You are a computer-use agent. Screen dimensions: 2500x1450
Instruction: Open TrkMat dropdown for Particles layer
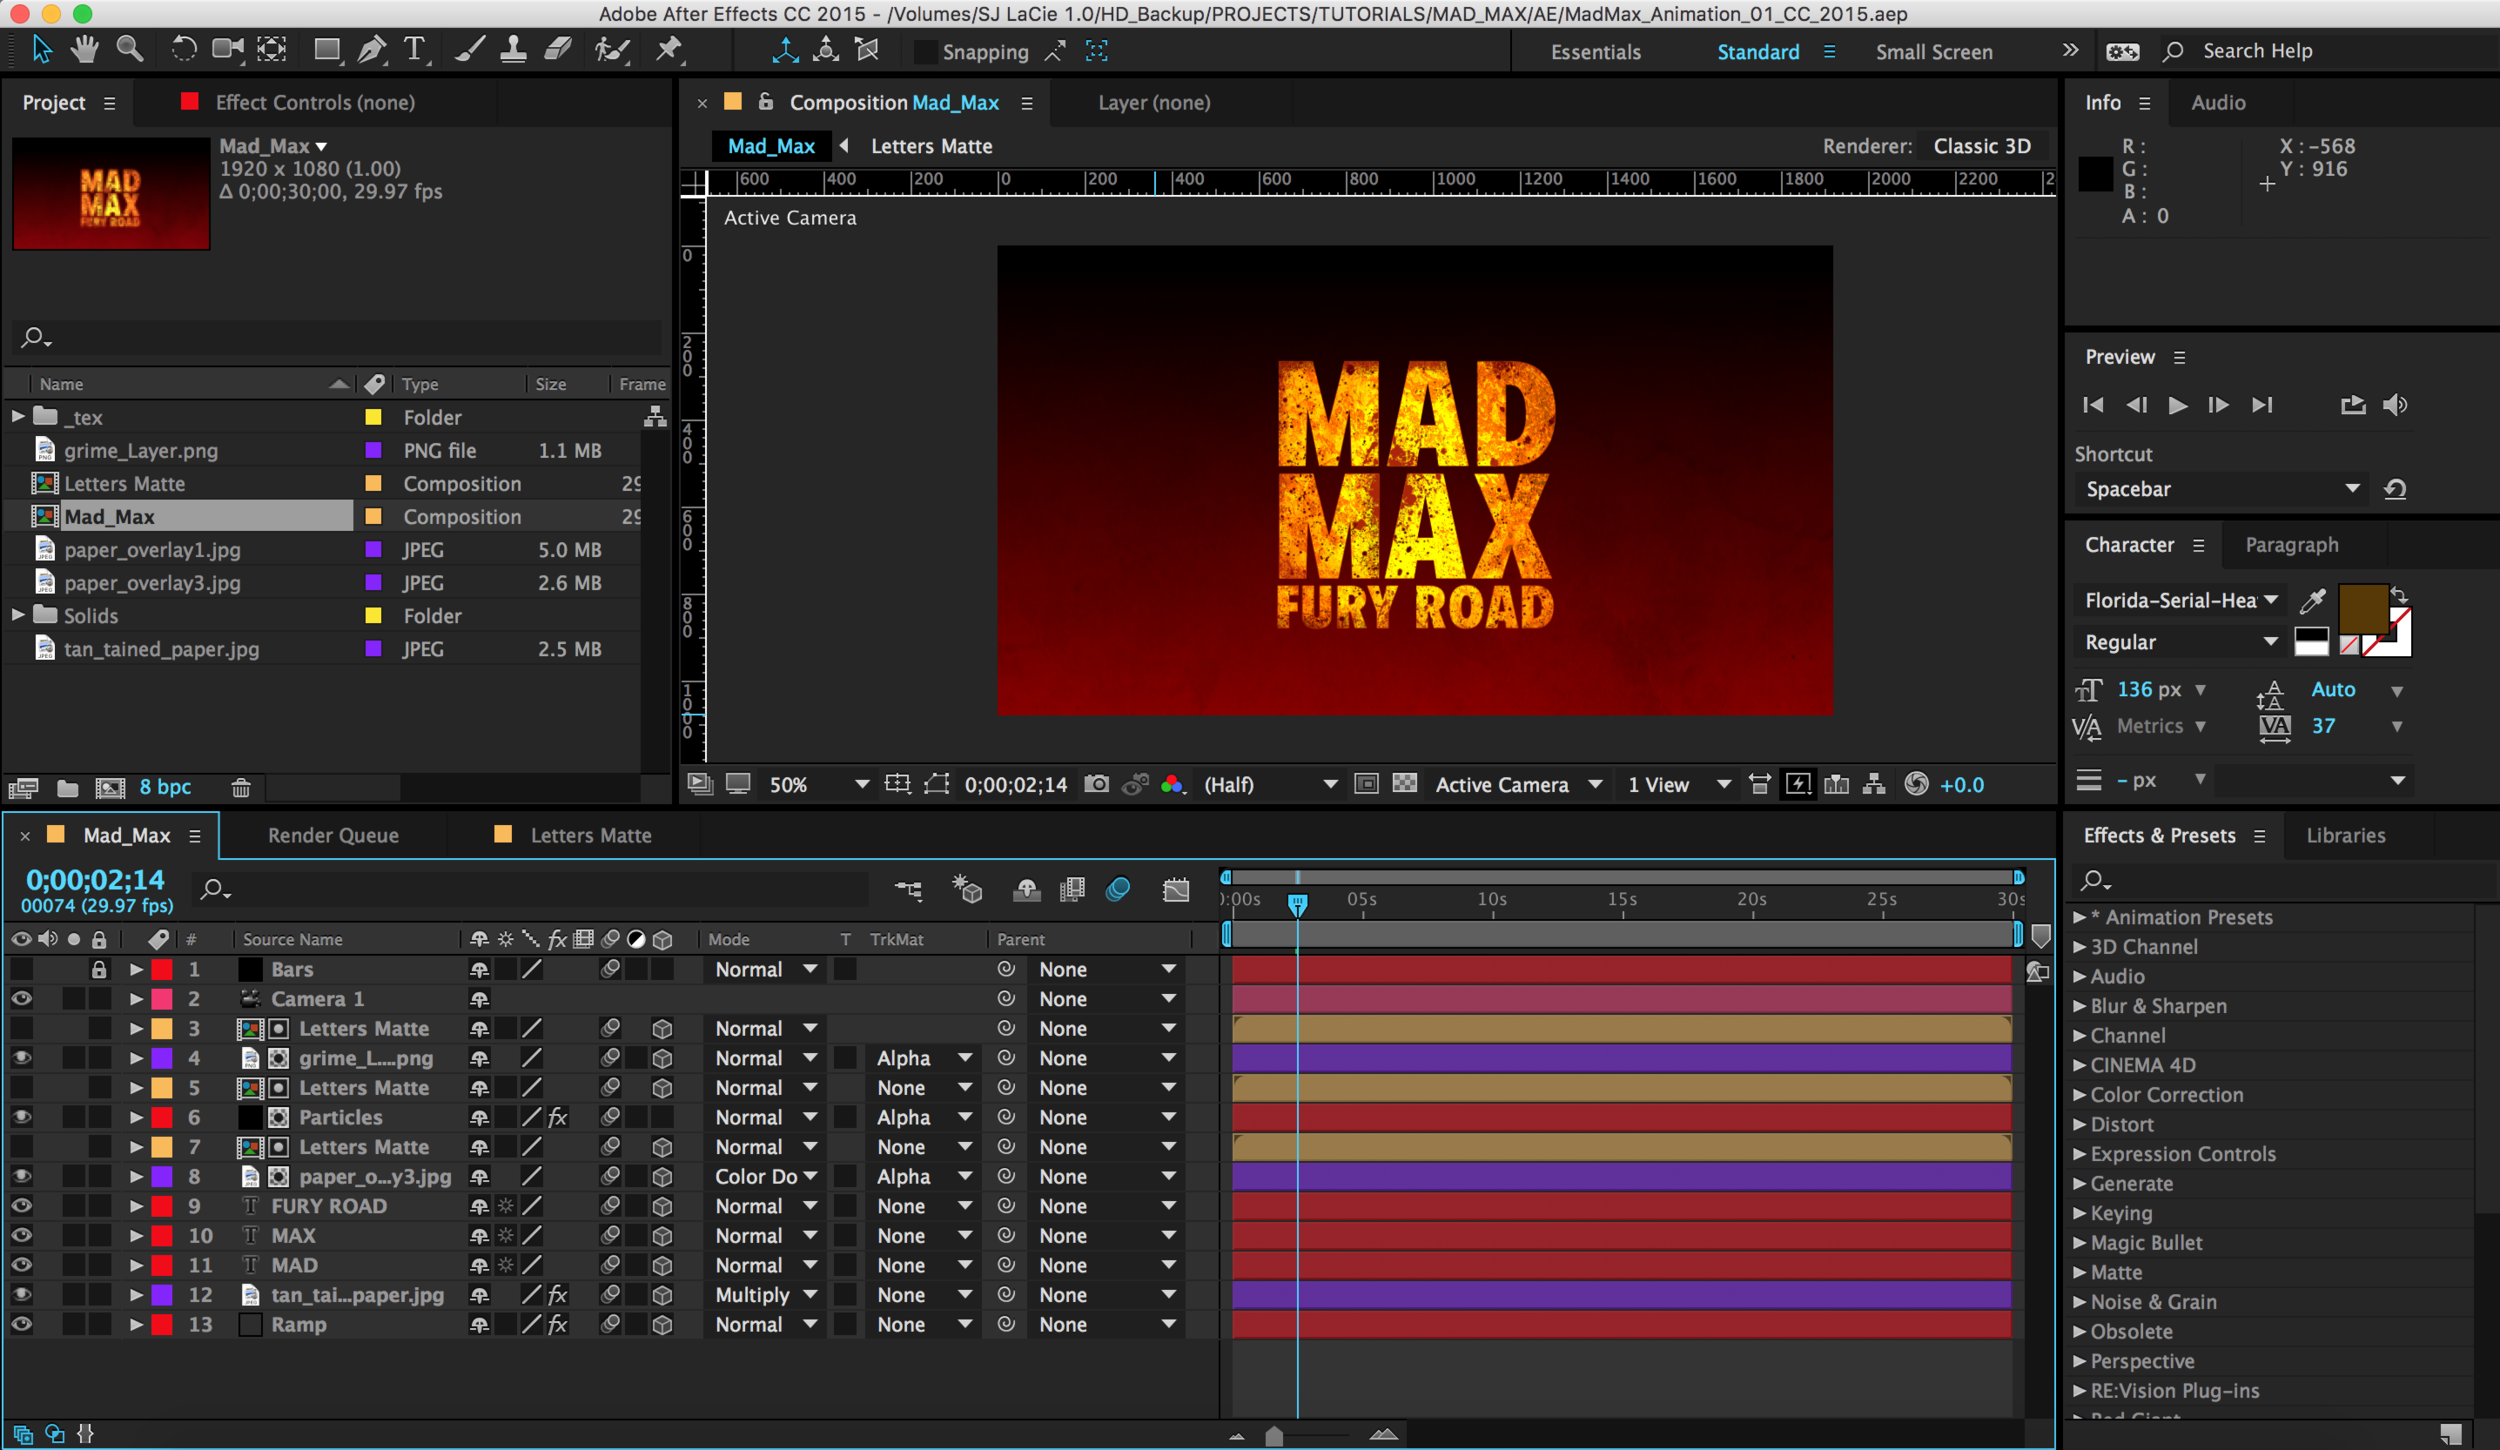[x=922, y=1117]
